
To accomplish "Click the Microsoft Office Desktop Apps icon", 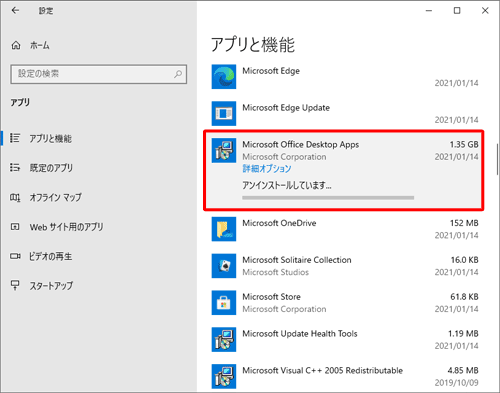I will [x=224, y=150].
